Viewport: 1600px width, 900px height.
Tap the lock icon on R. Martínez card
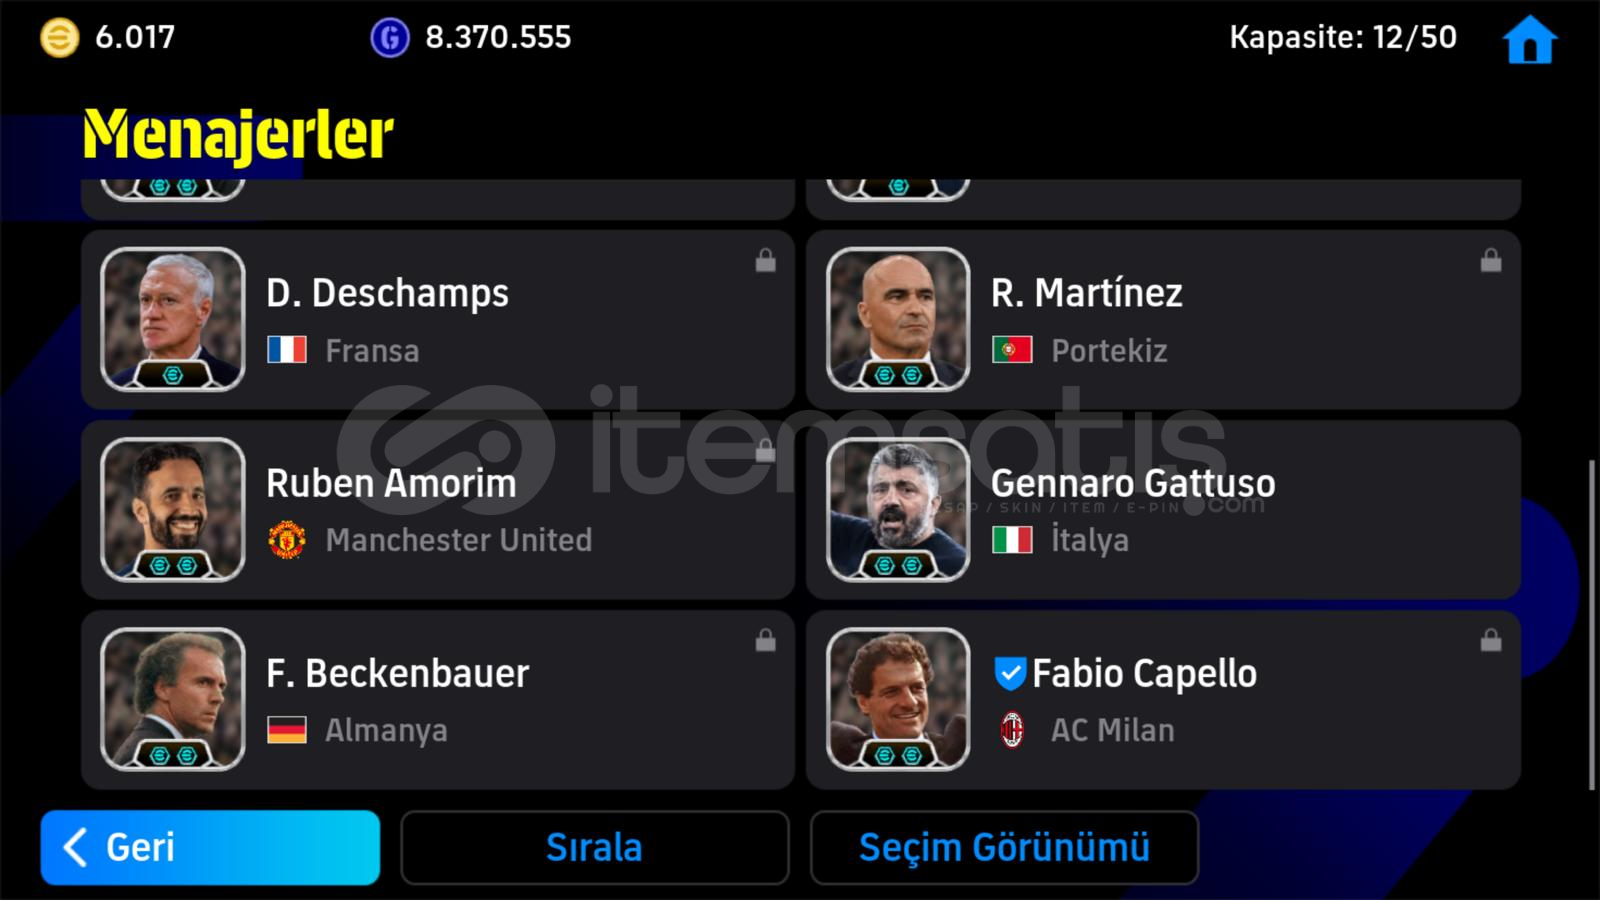pos(1490,261)
